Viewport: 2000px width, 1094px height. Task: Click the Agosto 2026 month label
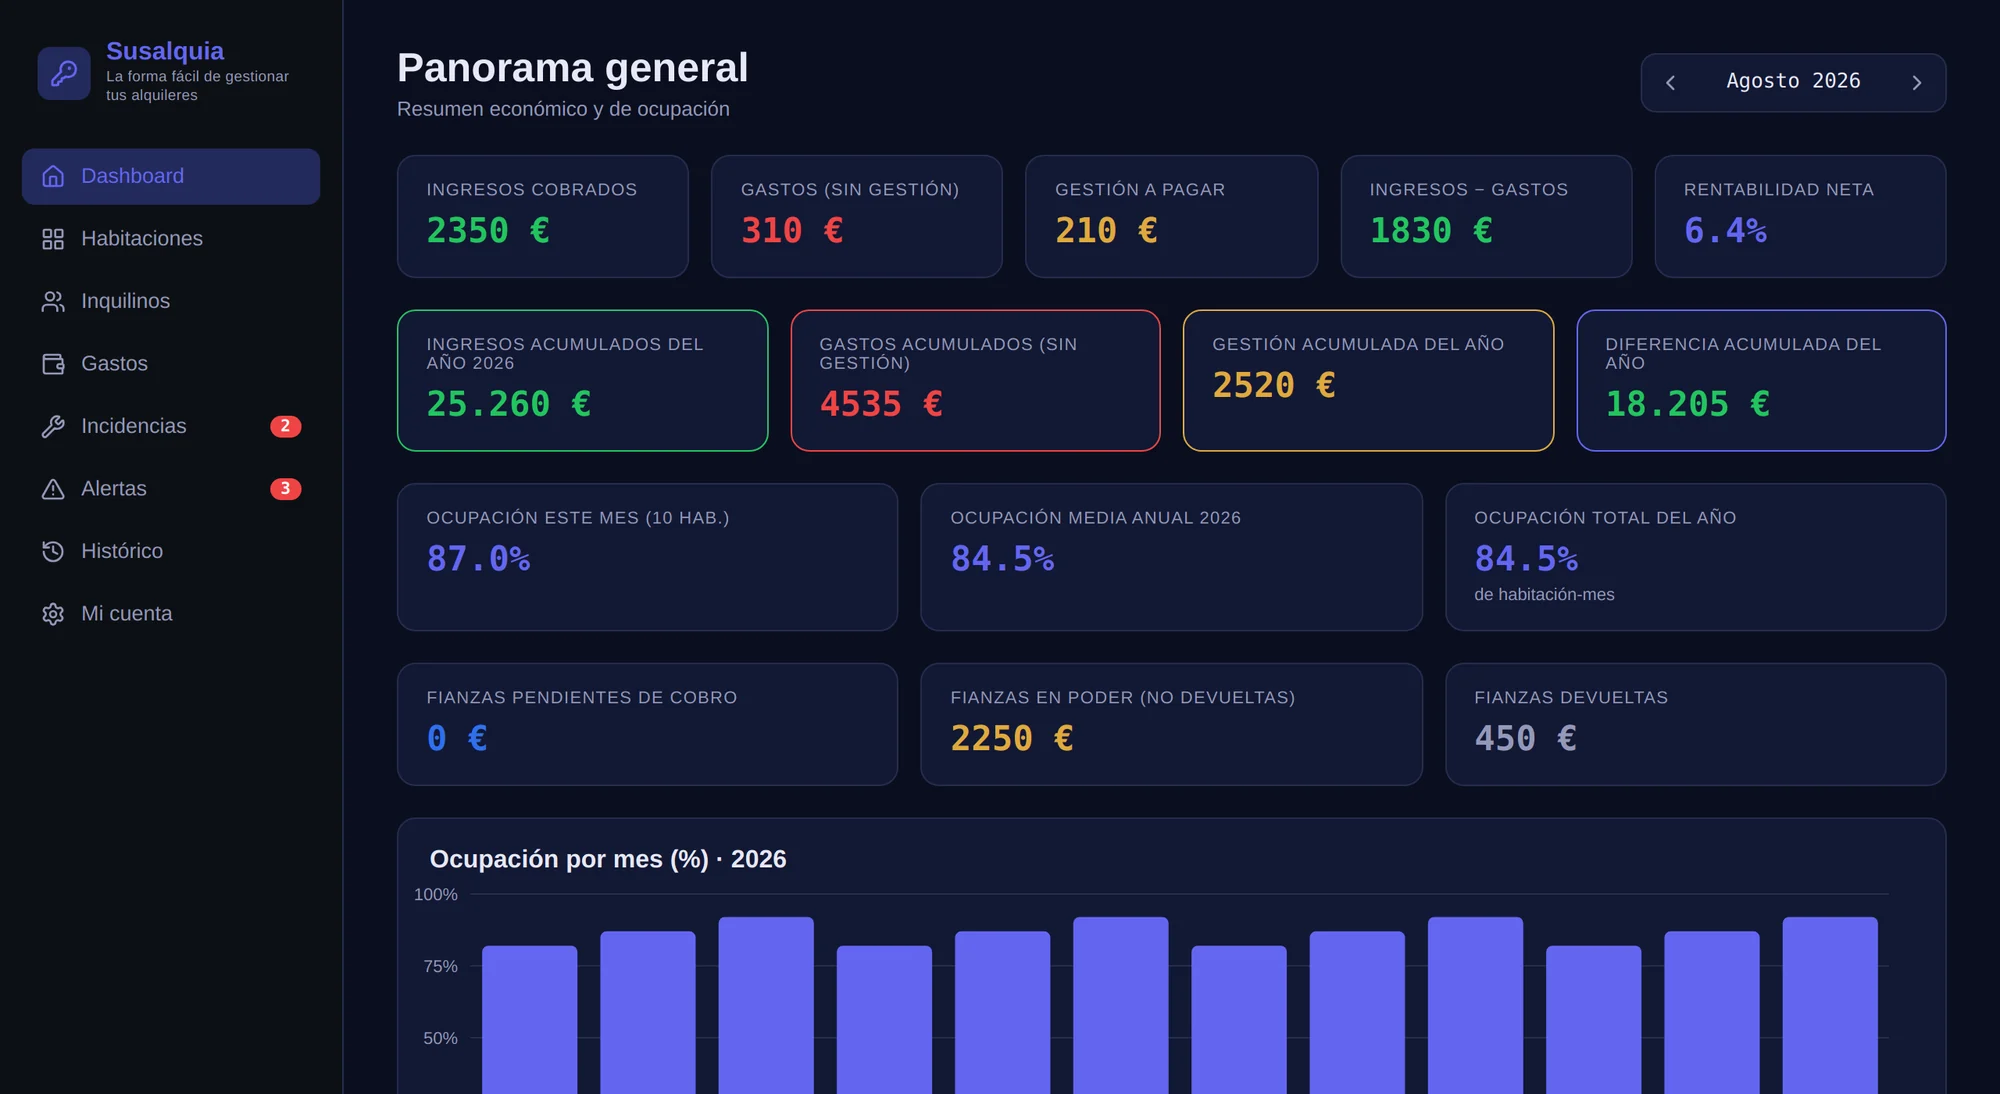[1793, 81]
